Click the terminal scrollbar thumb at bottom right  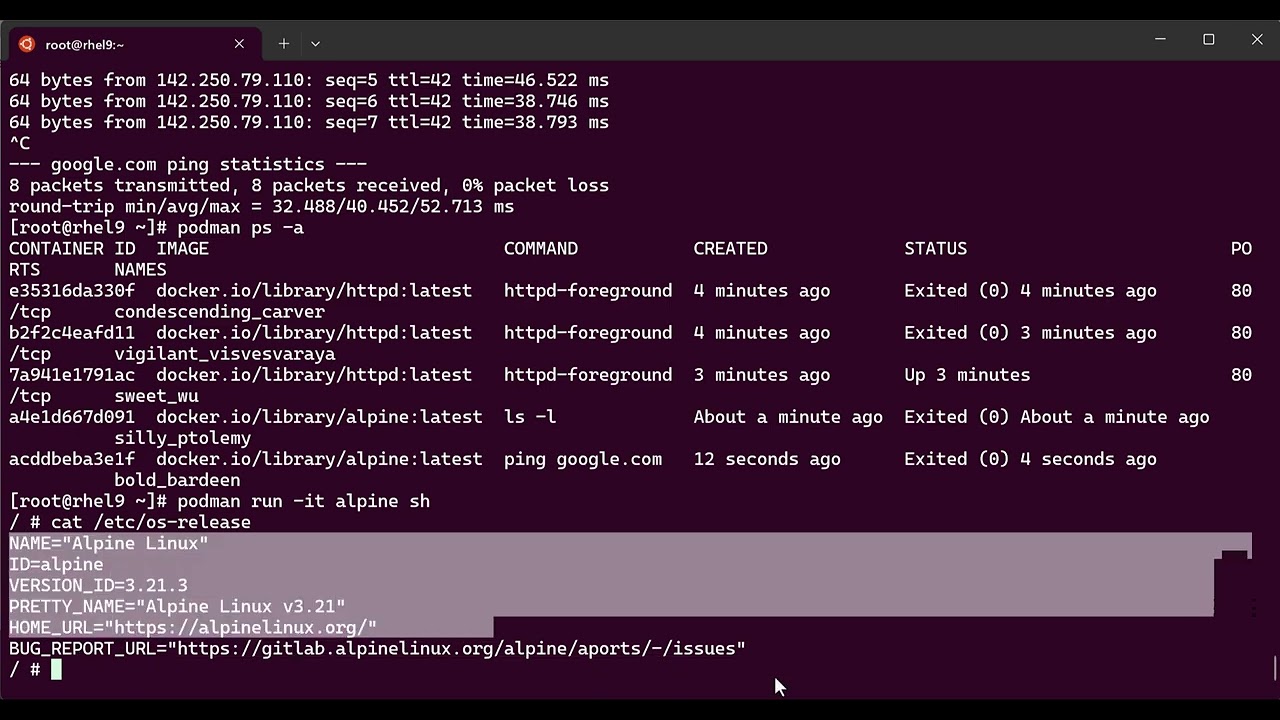1274,667
